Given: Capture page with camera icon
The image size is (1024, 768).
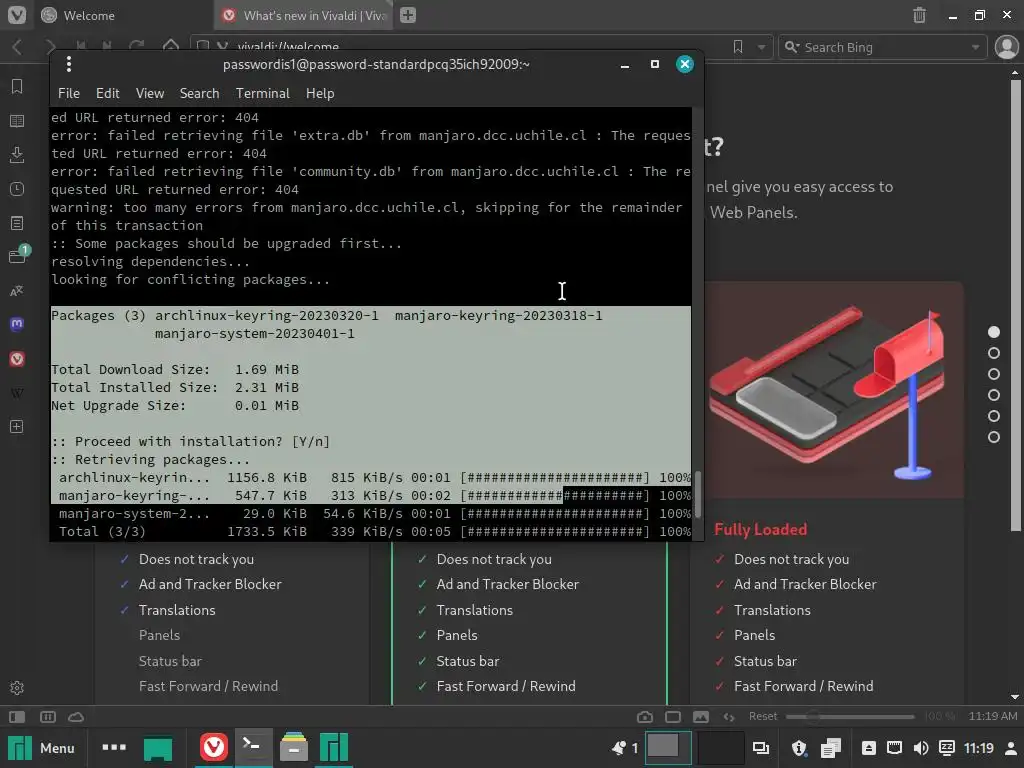Looking at the screenshot, I should tap(645, 717).
